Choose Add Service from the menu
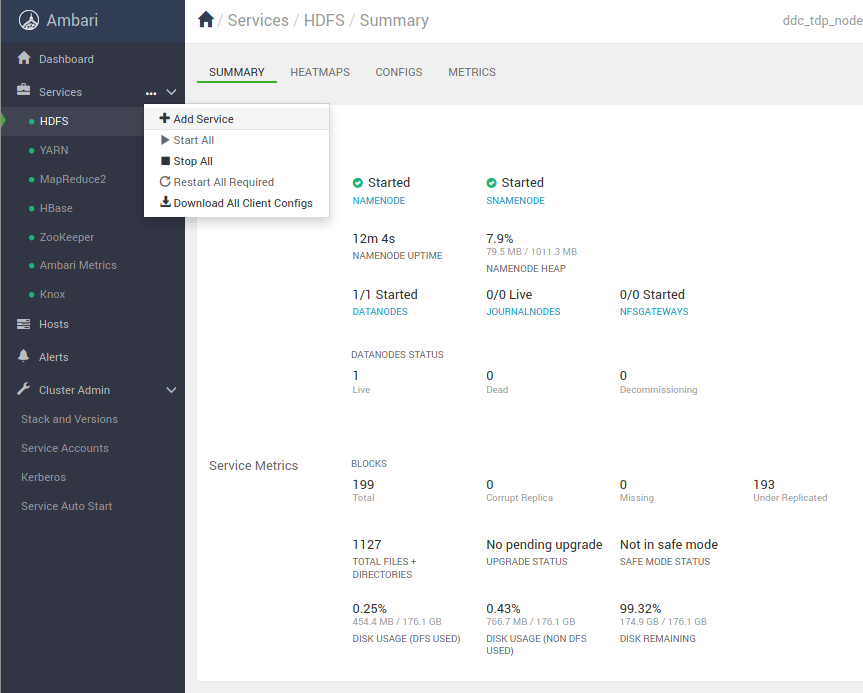The height and width of the screenshot is (693, 863). 203,119
